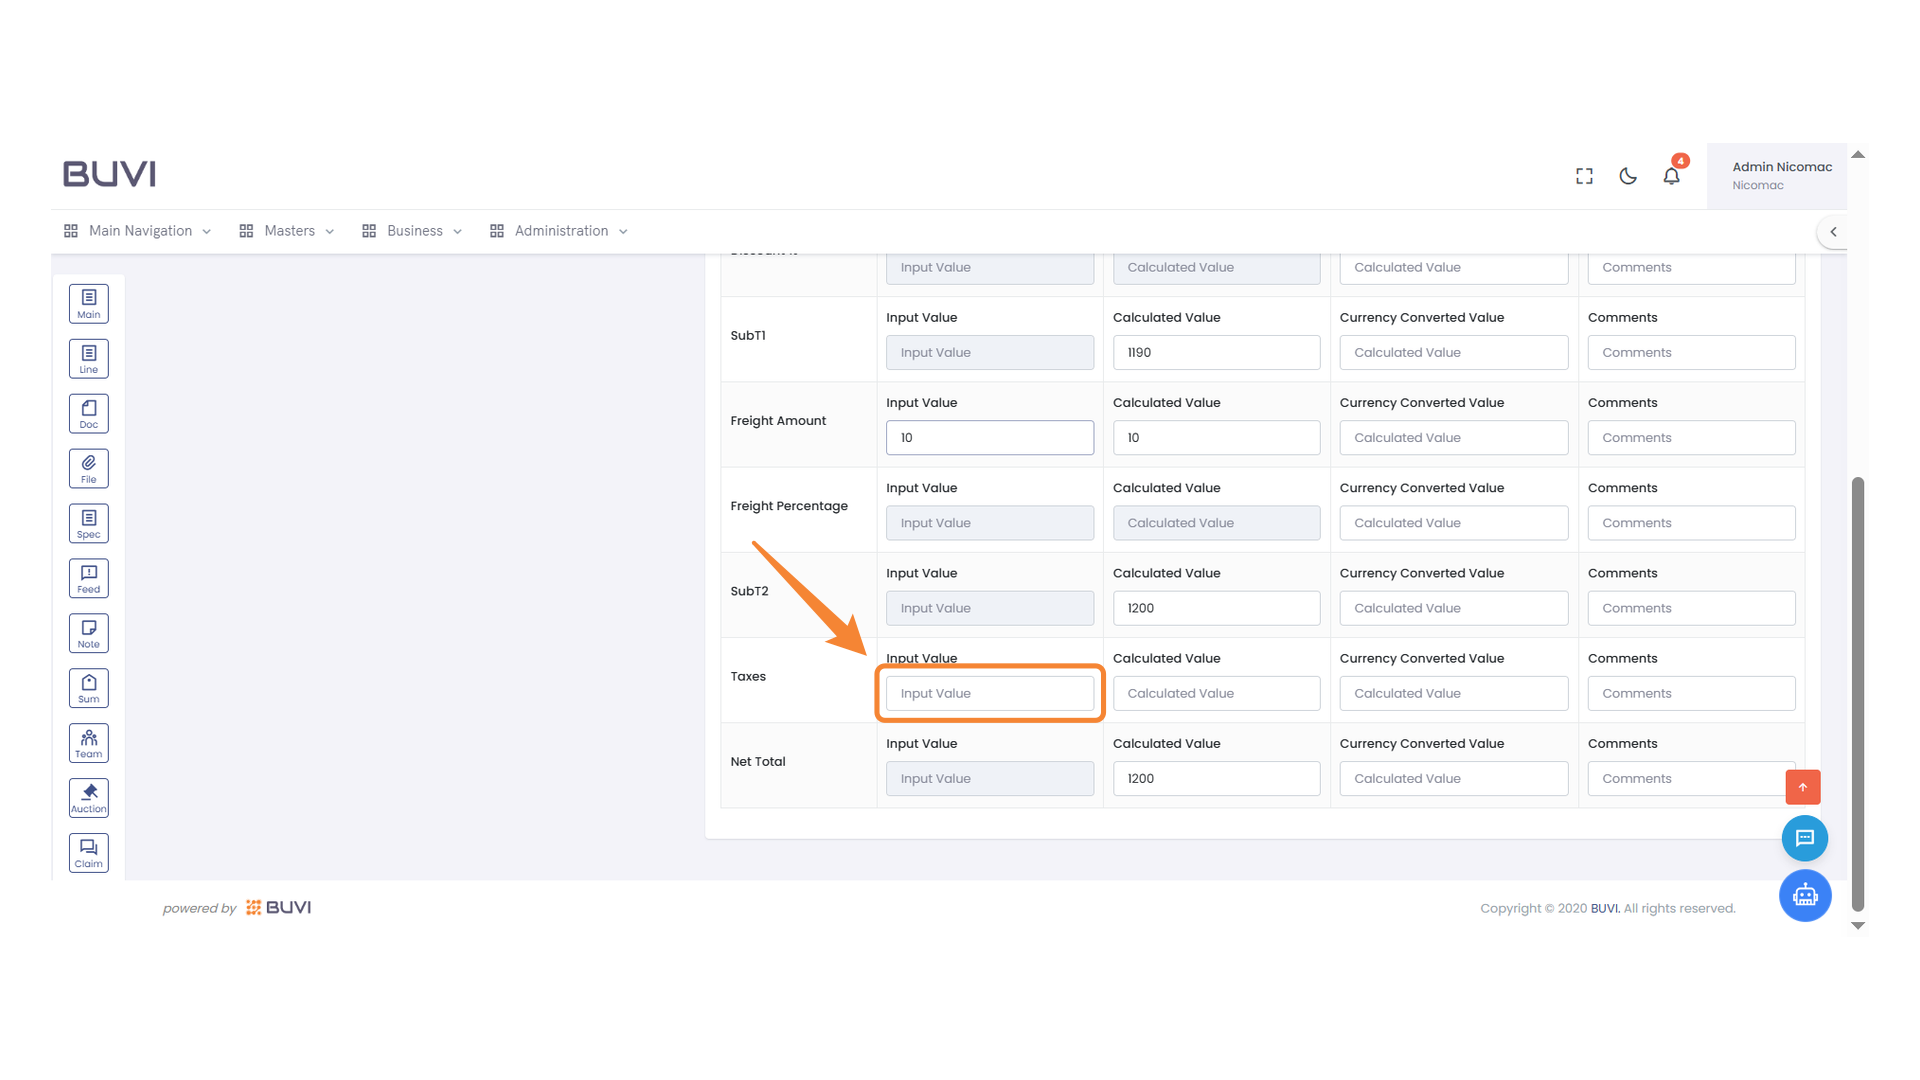This screenshot has height=1080, width=1920.
Task: Click the Claim icon in the sidebar
Action: click(88, 852)
